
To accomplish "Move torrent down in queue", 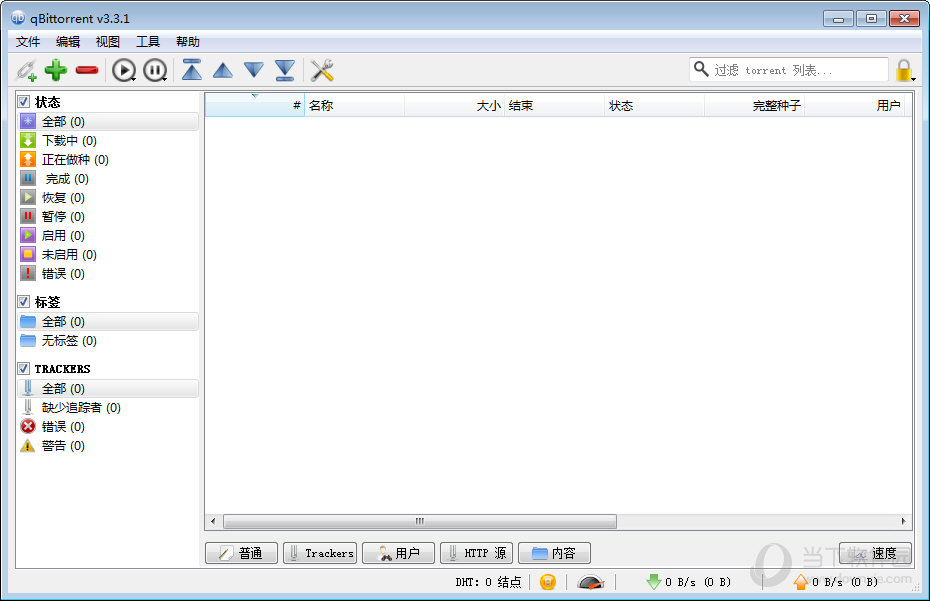I will pyautogui.click(x=254, y=70).
